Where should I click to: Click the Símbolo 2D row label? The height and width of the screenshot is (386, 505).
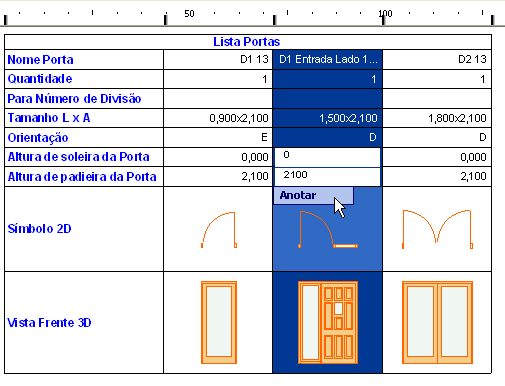point(39,229)
